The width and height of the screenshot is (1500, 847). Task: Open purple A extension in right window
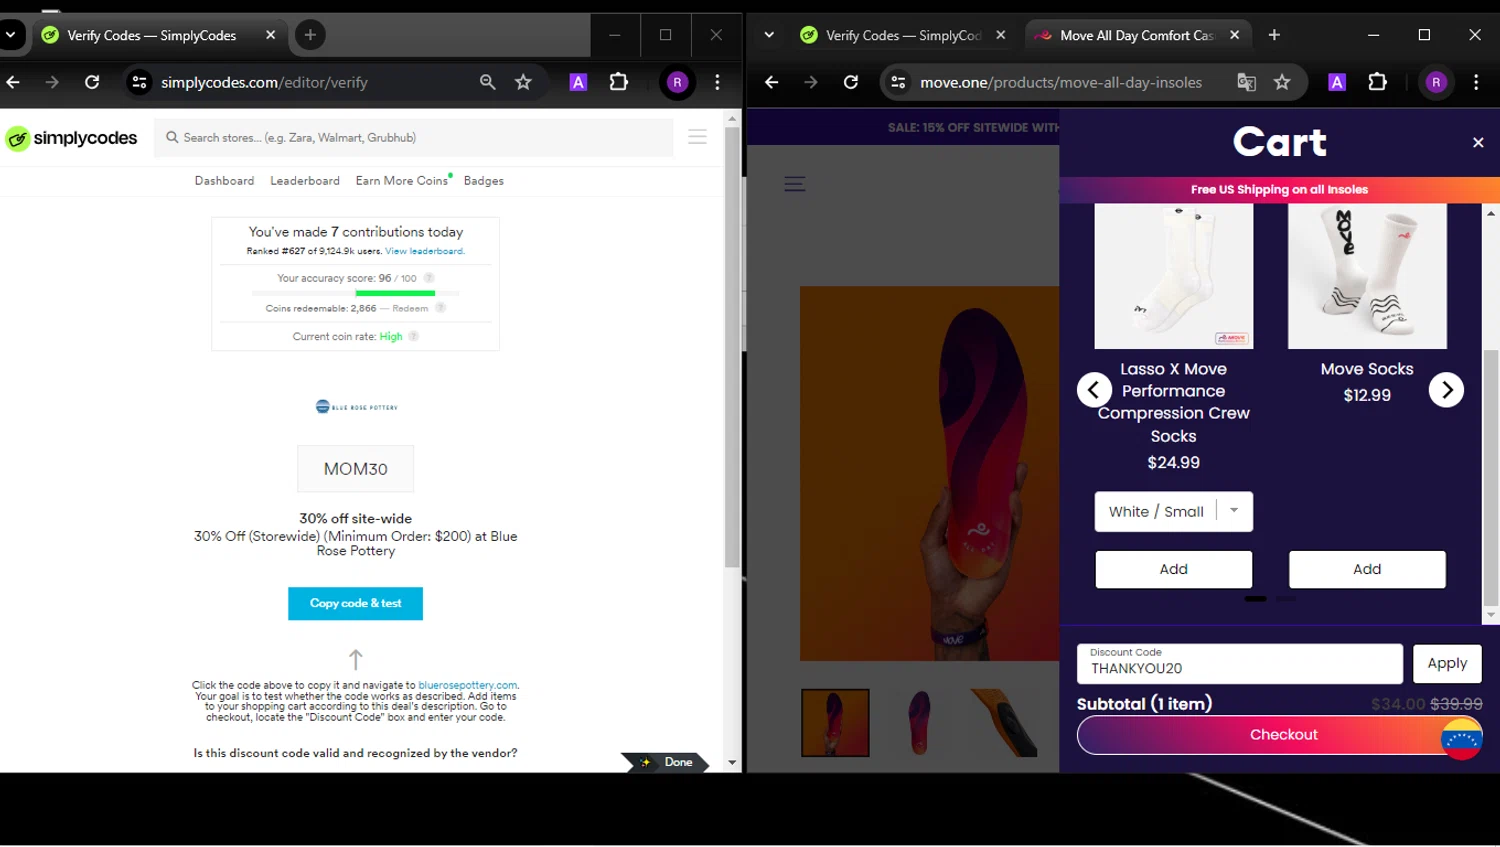[x=1337, y=82]
